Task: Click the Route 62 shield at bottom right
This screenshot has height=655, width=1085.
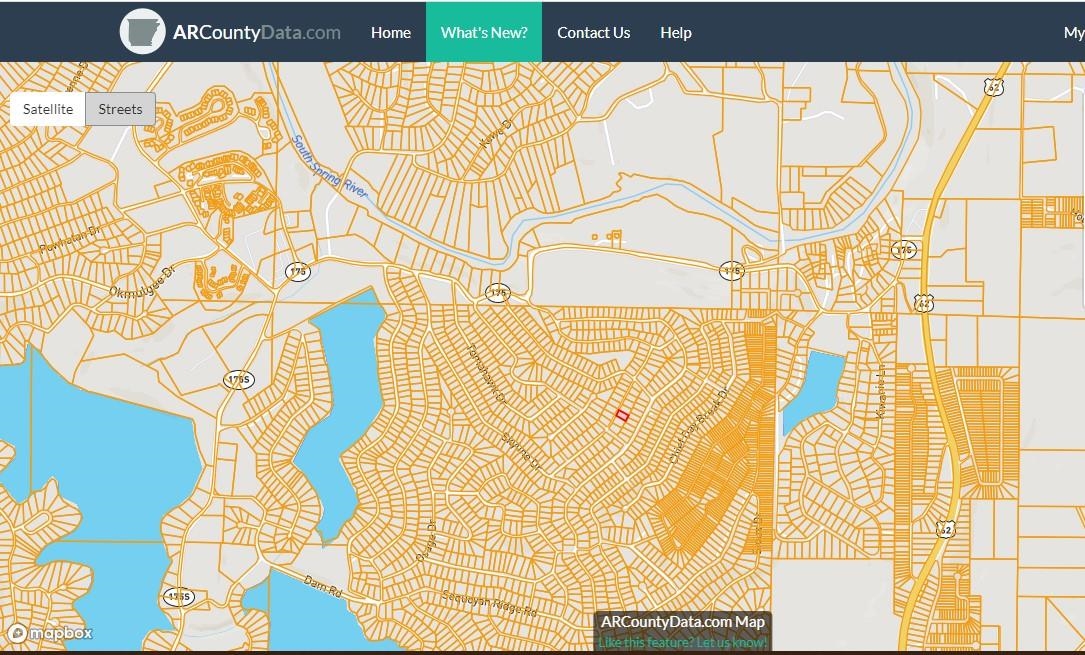Action: coord(947,527)
